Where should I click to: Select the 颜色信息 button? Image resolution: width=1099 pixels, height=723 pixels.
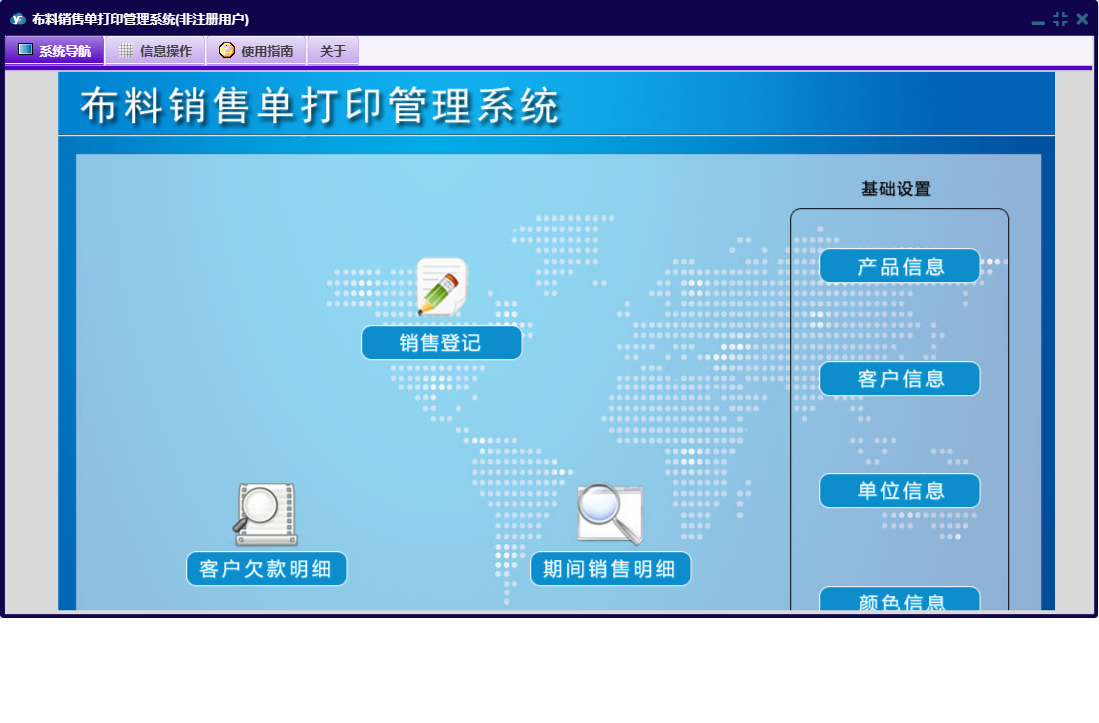click(x=900, y=600)
